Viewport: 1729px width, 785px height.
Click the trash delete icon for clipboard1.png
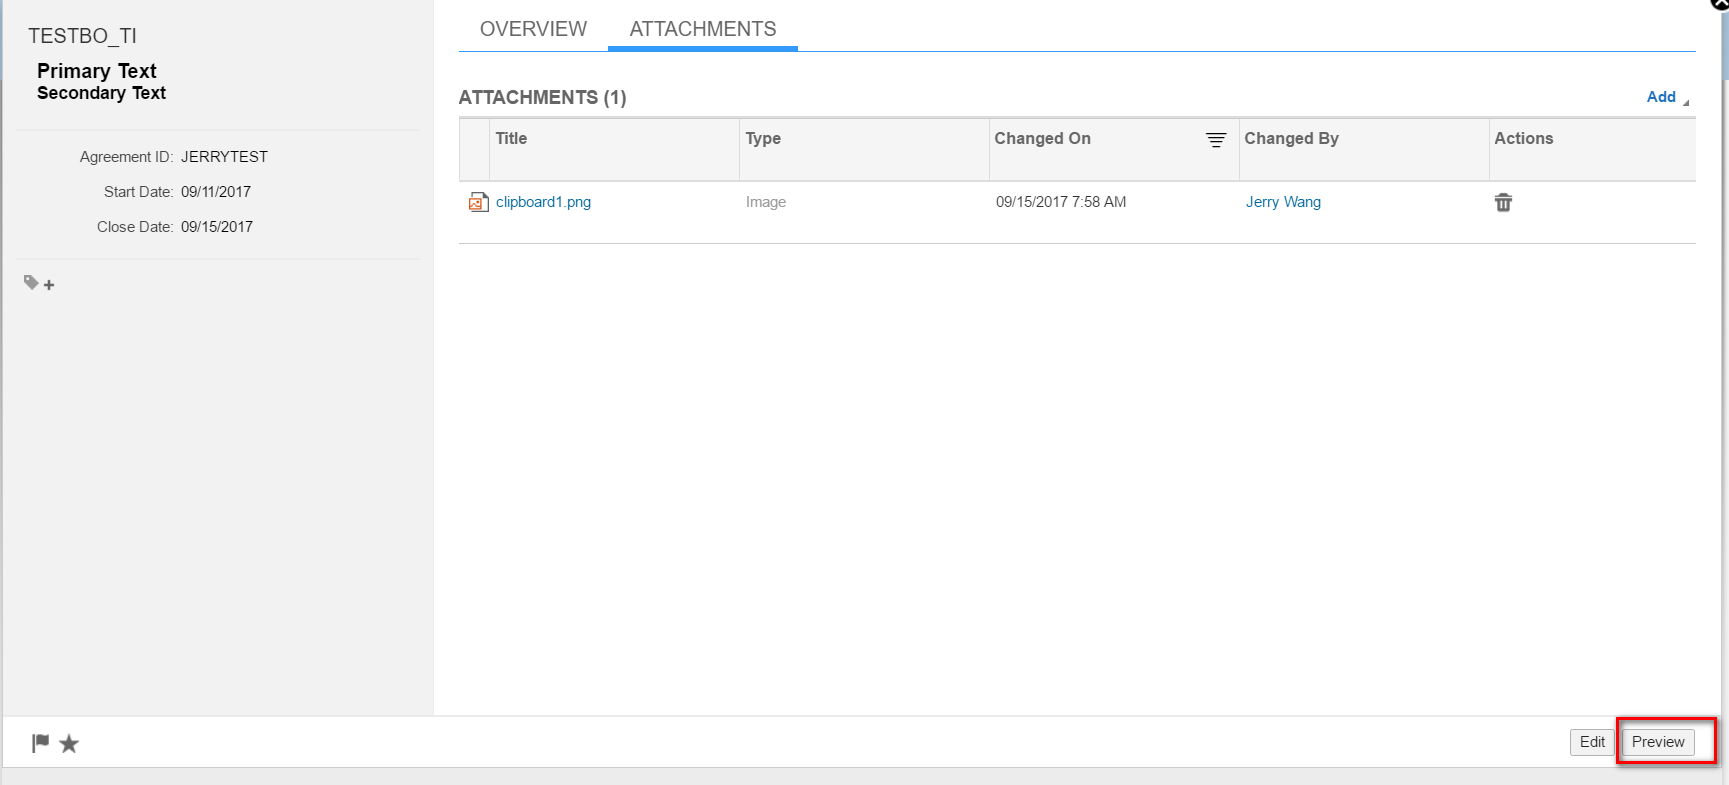[1503, 202]
